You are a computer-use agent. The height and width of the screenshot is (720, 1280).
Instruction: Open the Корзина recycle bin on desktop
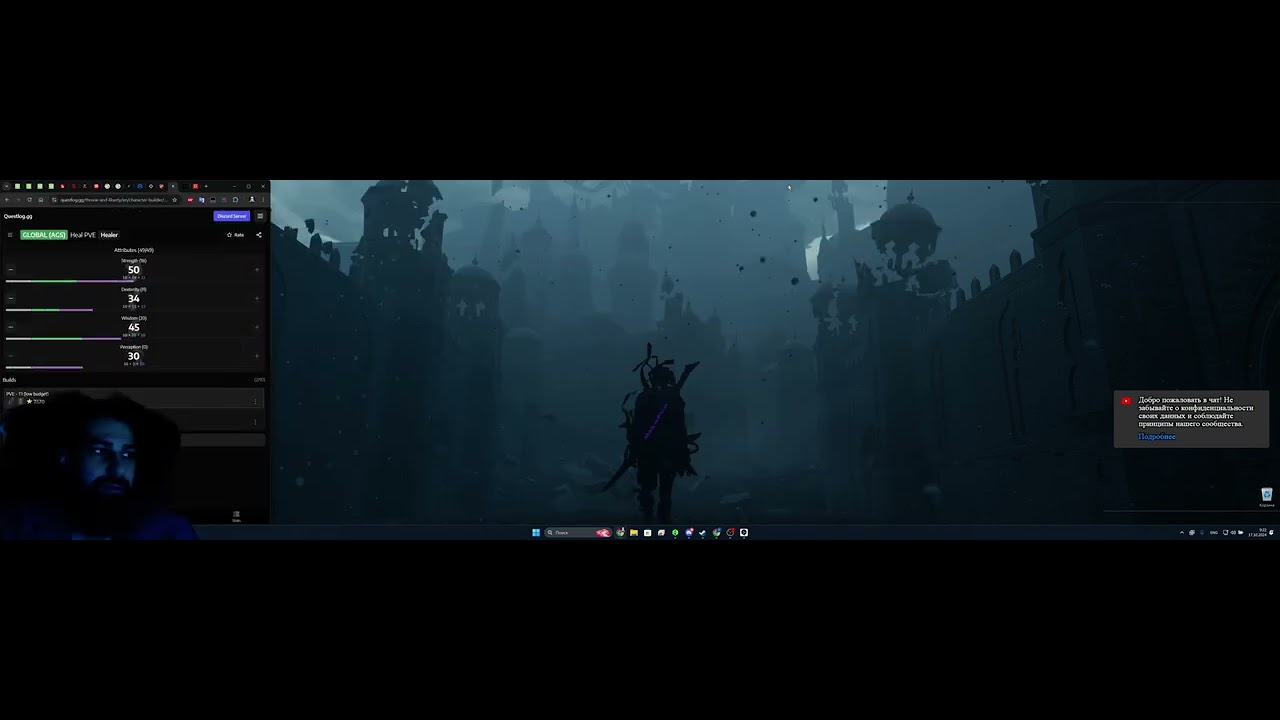click(1267, 496)
